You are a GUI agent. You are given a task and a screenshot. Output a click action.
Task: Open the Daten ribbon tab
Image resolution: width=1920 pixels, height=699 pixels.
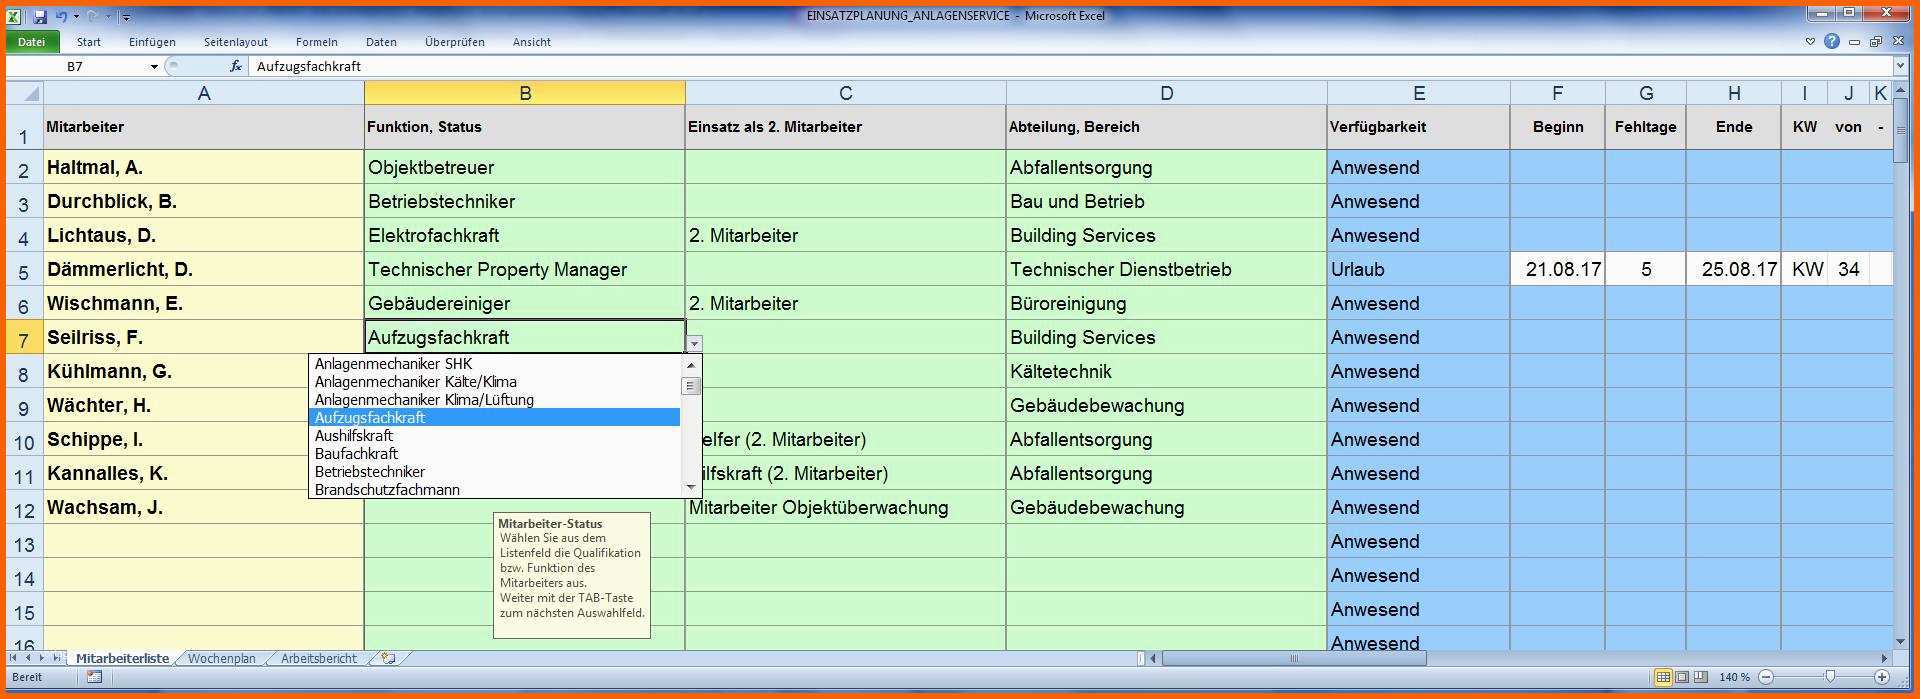pyautogui.click(x=381, y=42)
